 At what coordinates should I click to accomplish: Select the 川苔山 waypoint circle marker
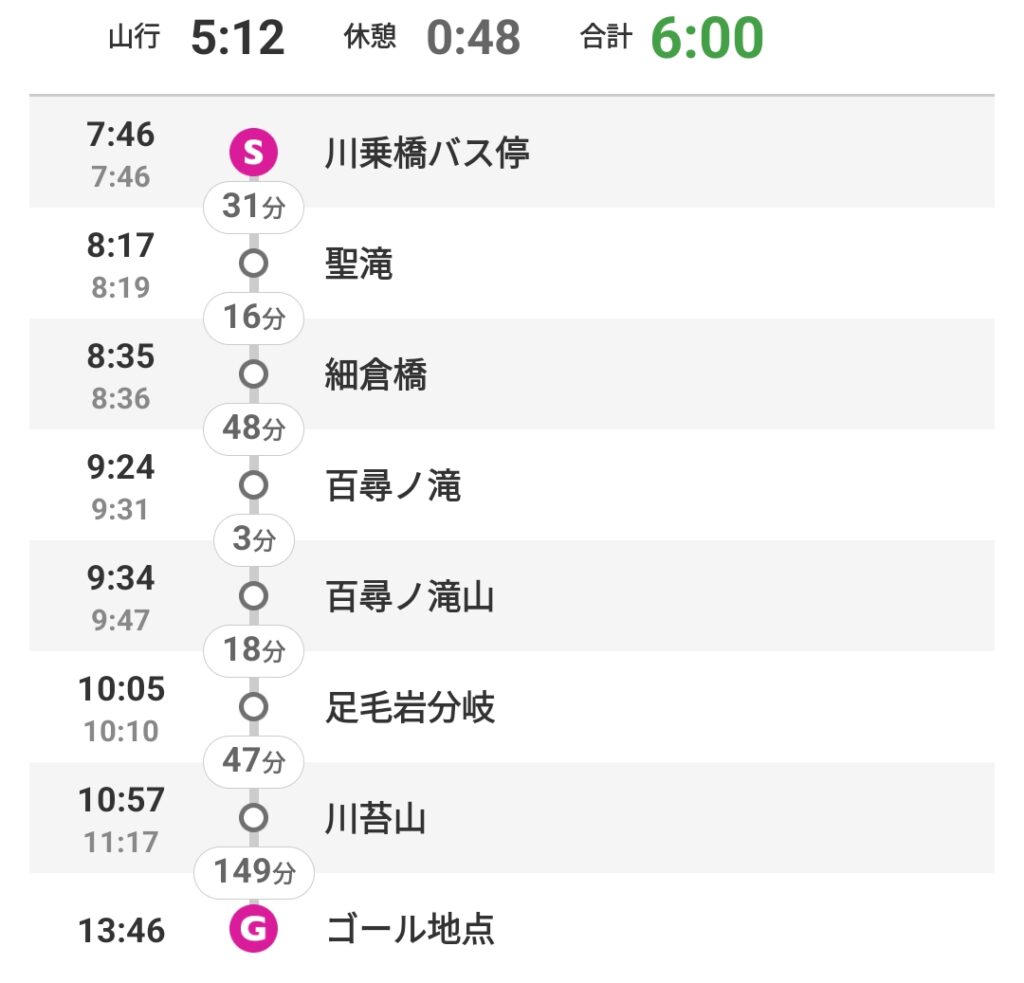(x=253, y=818)
